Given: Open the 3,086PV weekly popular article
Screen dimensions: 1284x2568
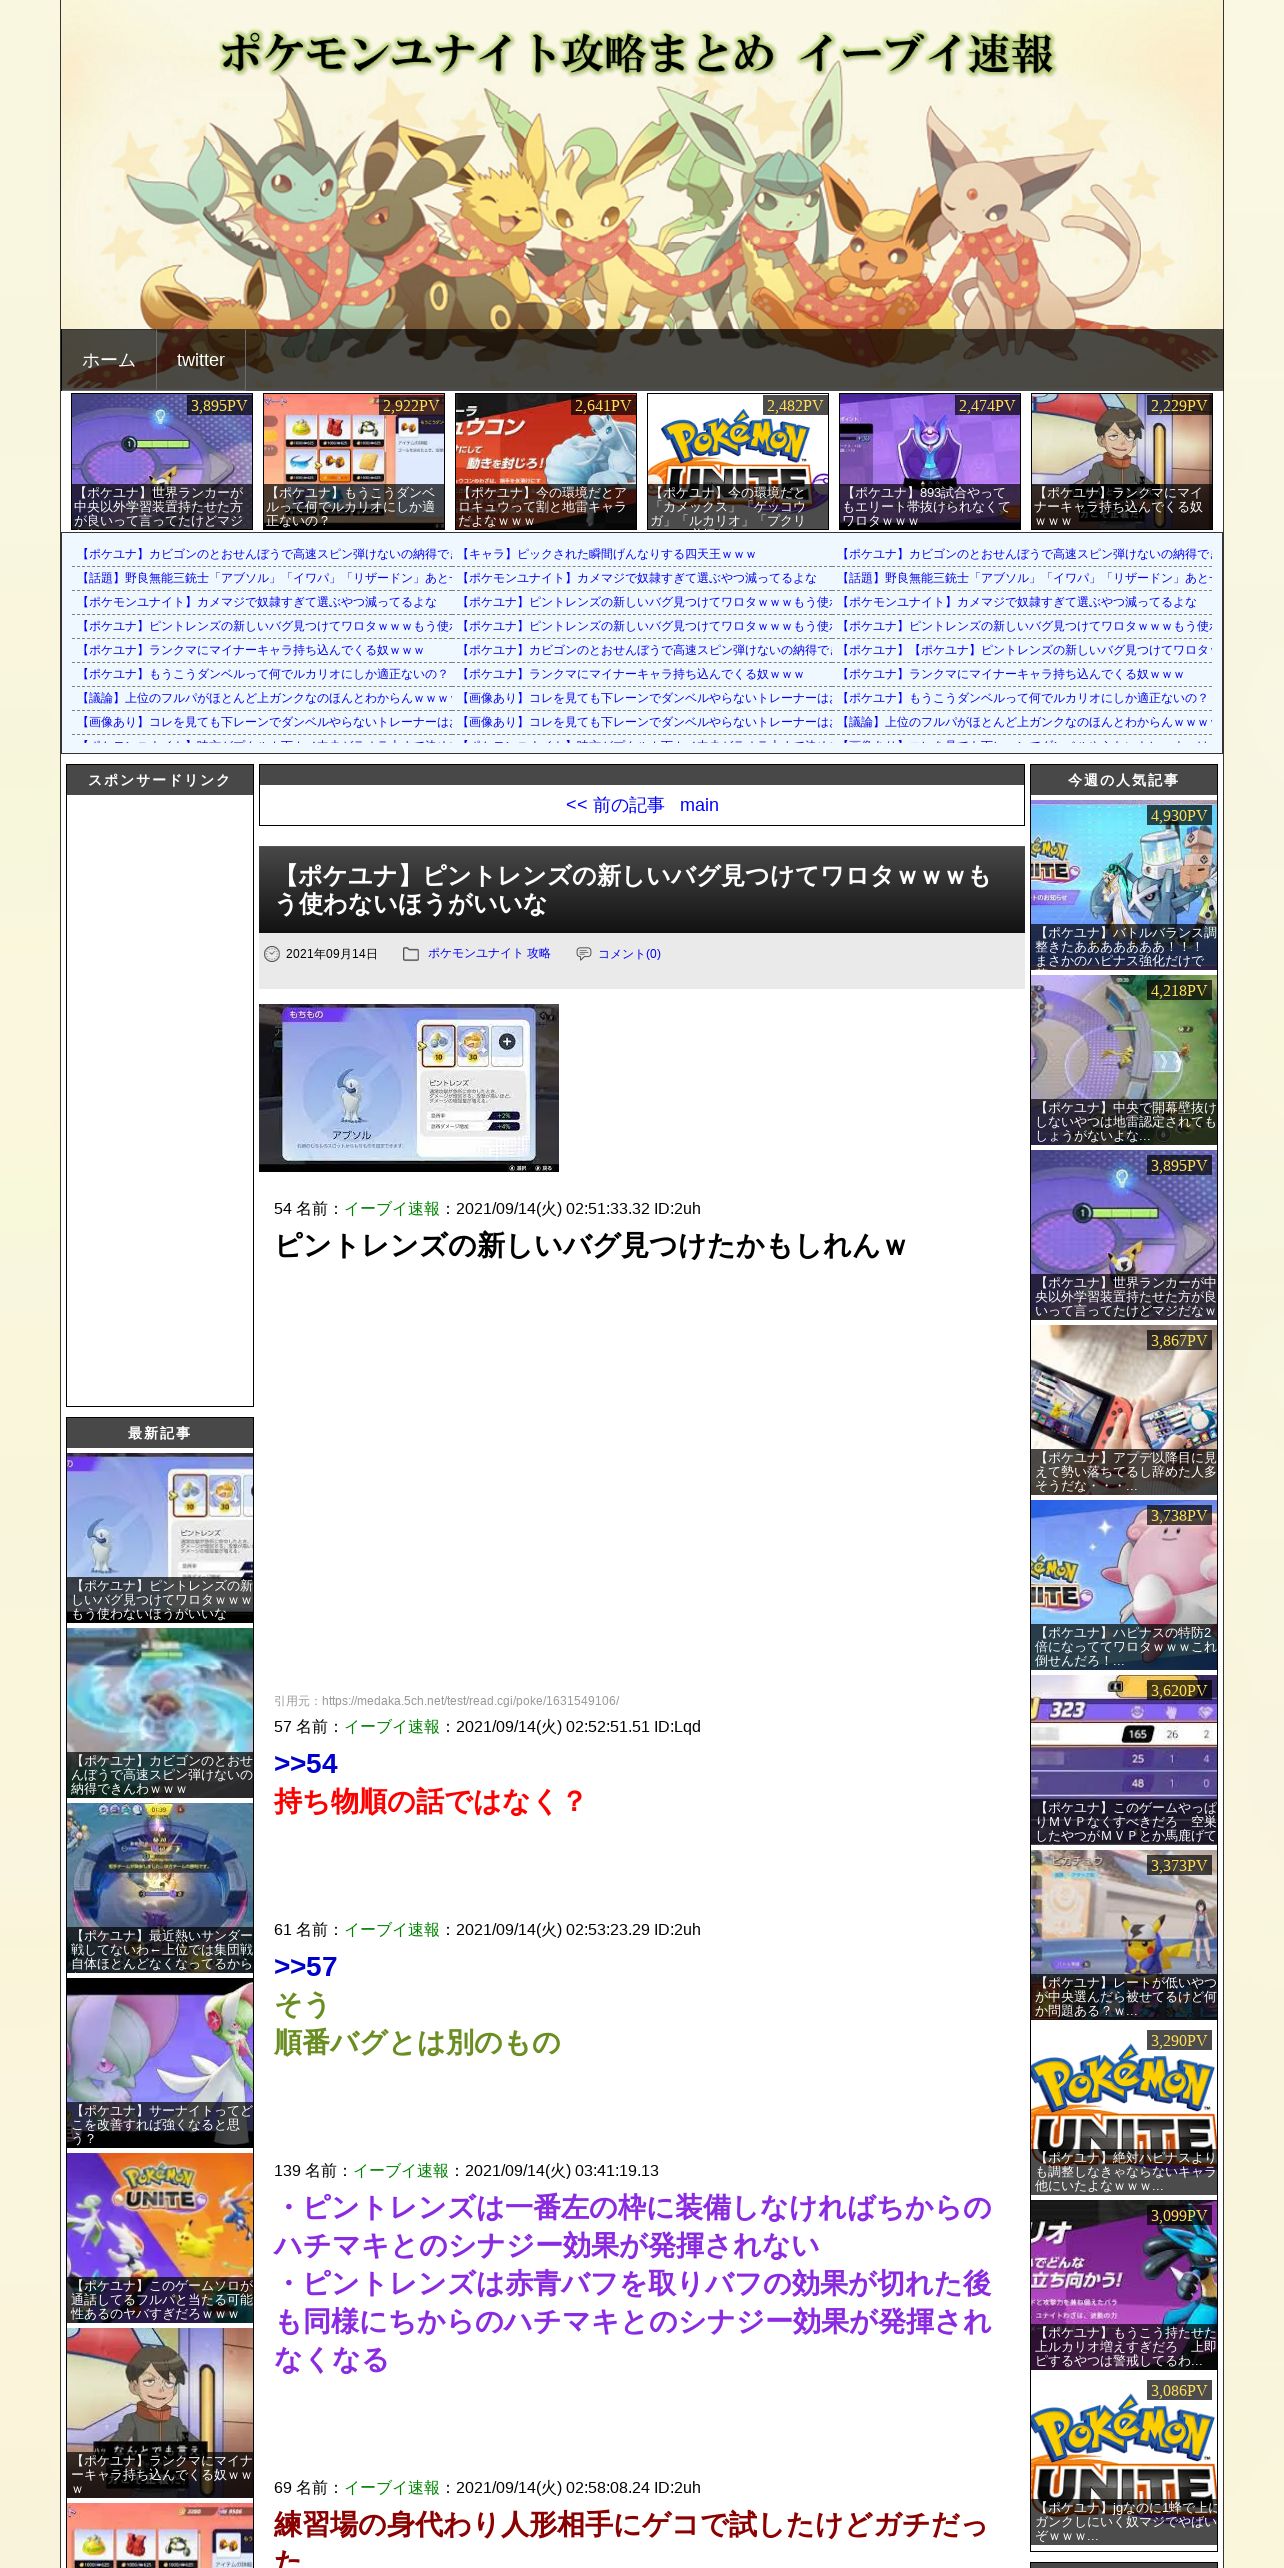Looking at the screenshot, I should 1124,2461.
